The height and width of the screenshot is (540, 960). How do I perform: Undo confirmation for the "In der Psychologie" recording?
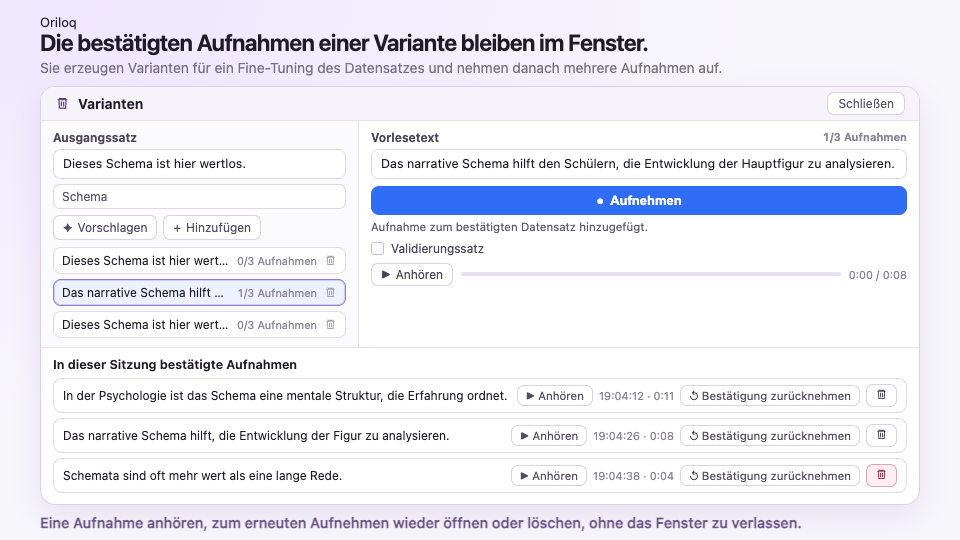click(x=770, y=396)
